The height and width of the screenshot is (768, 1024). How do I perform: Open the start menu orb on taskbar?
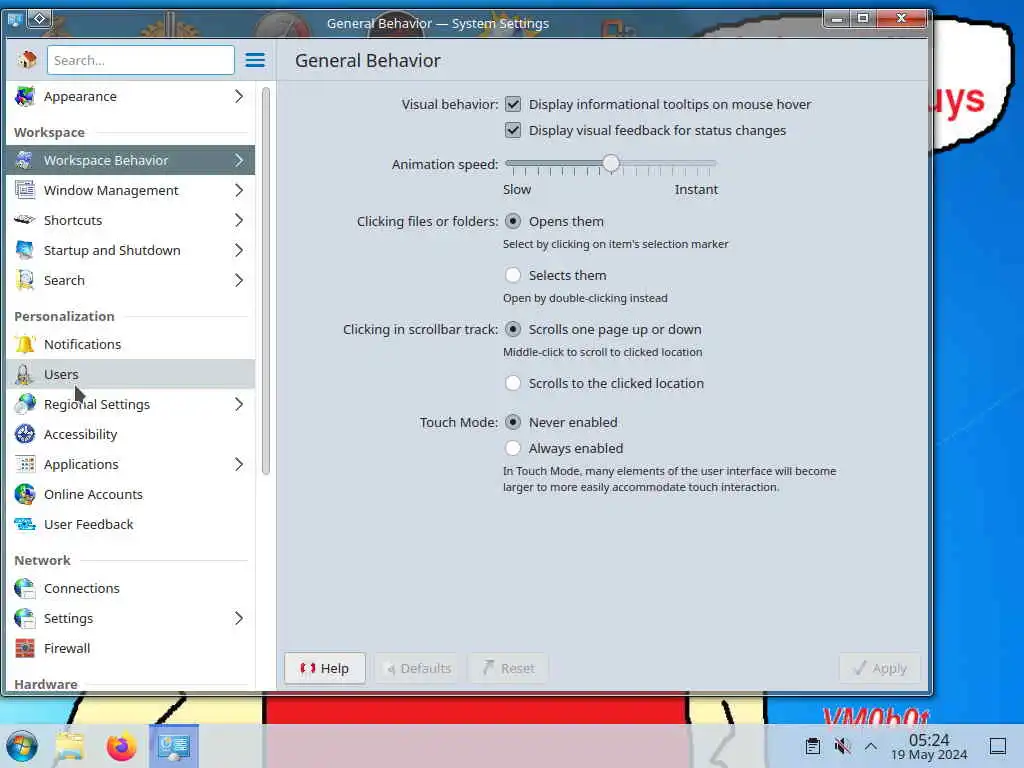click(x=22, y=746)
